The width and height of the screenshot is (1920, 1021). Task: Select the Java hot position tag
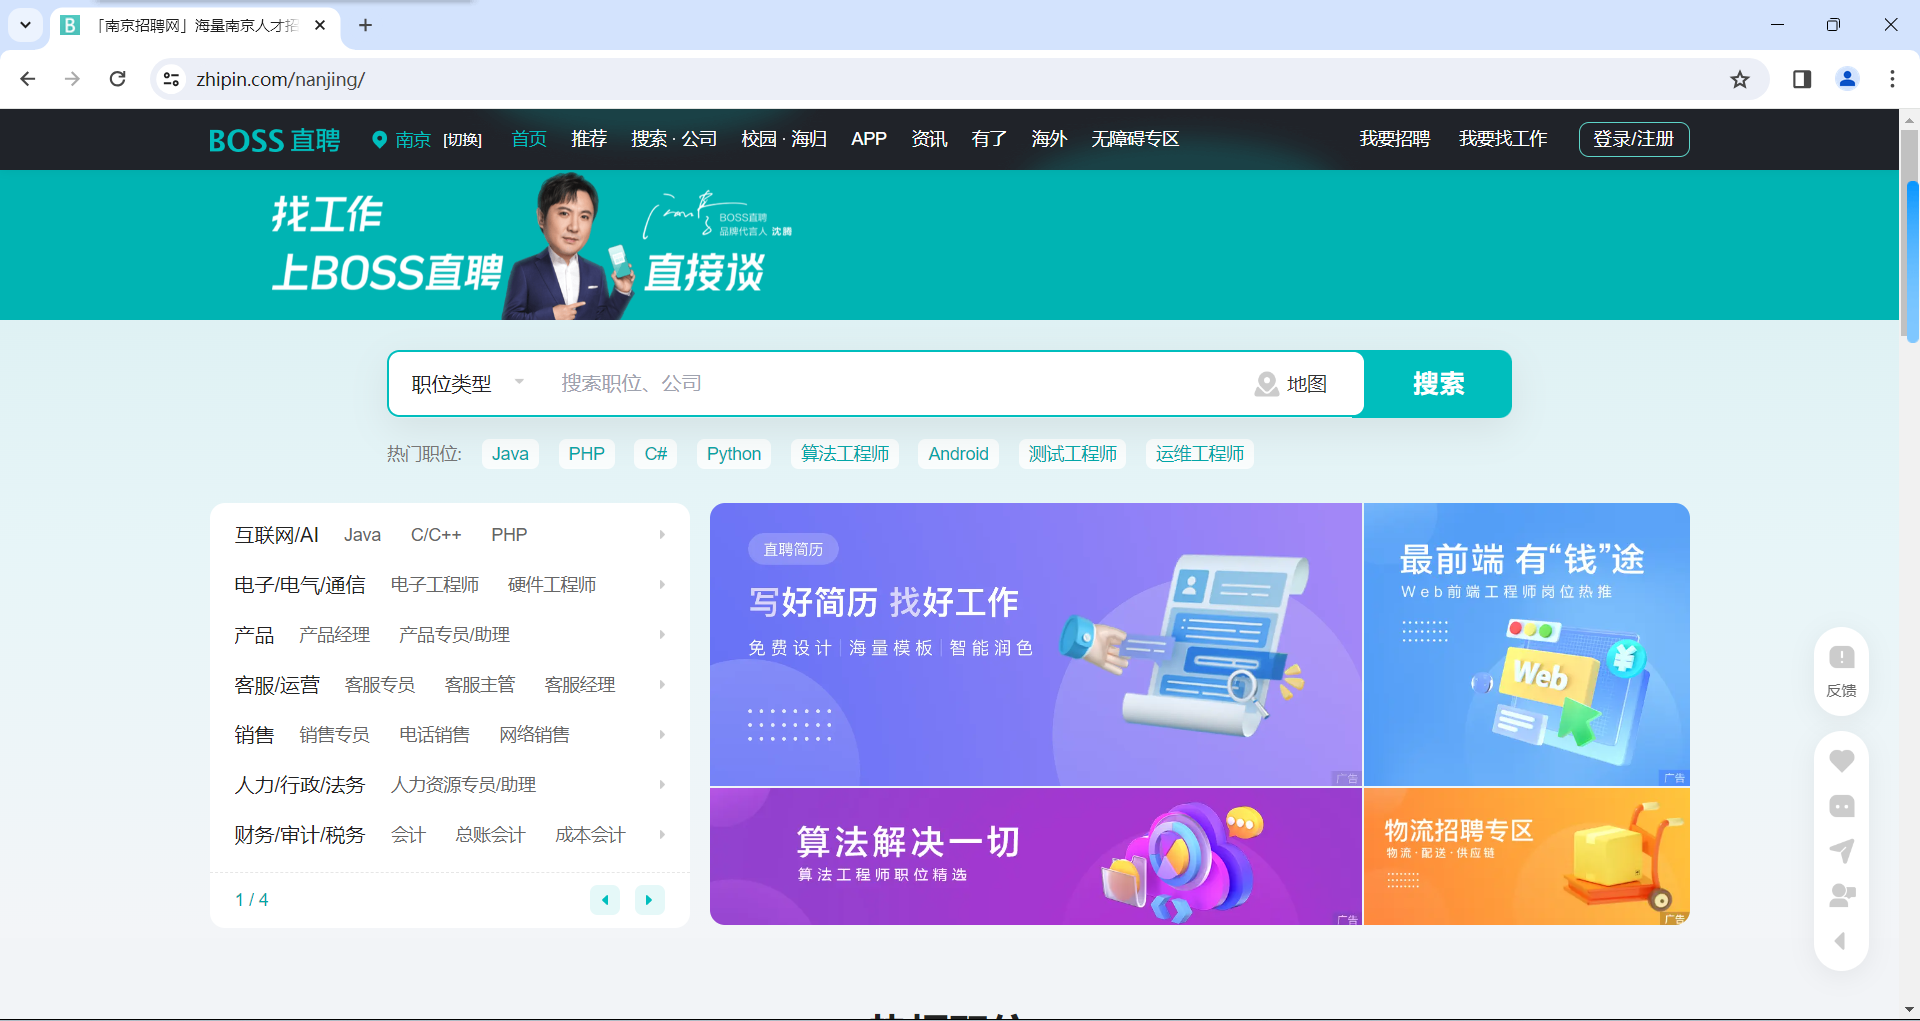click(510, 454)
